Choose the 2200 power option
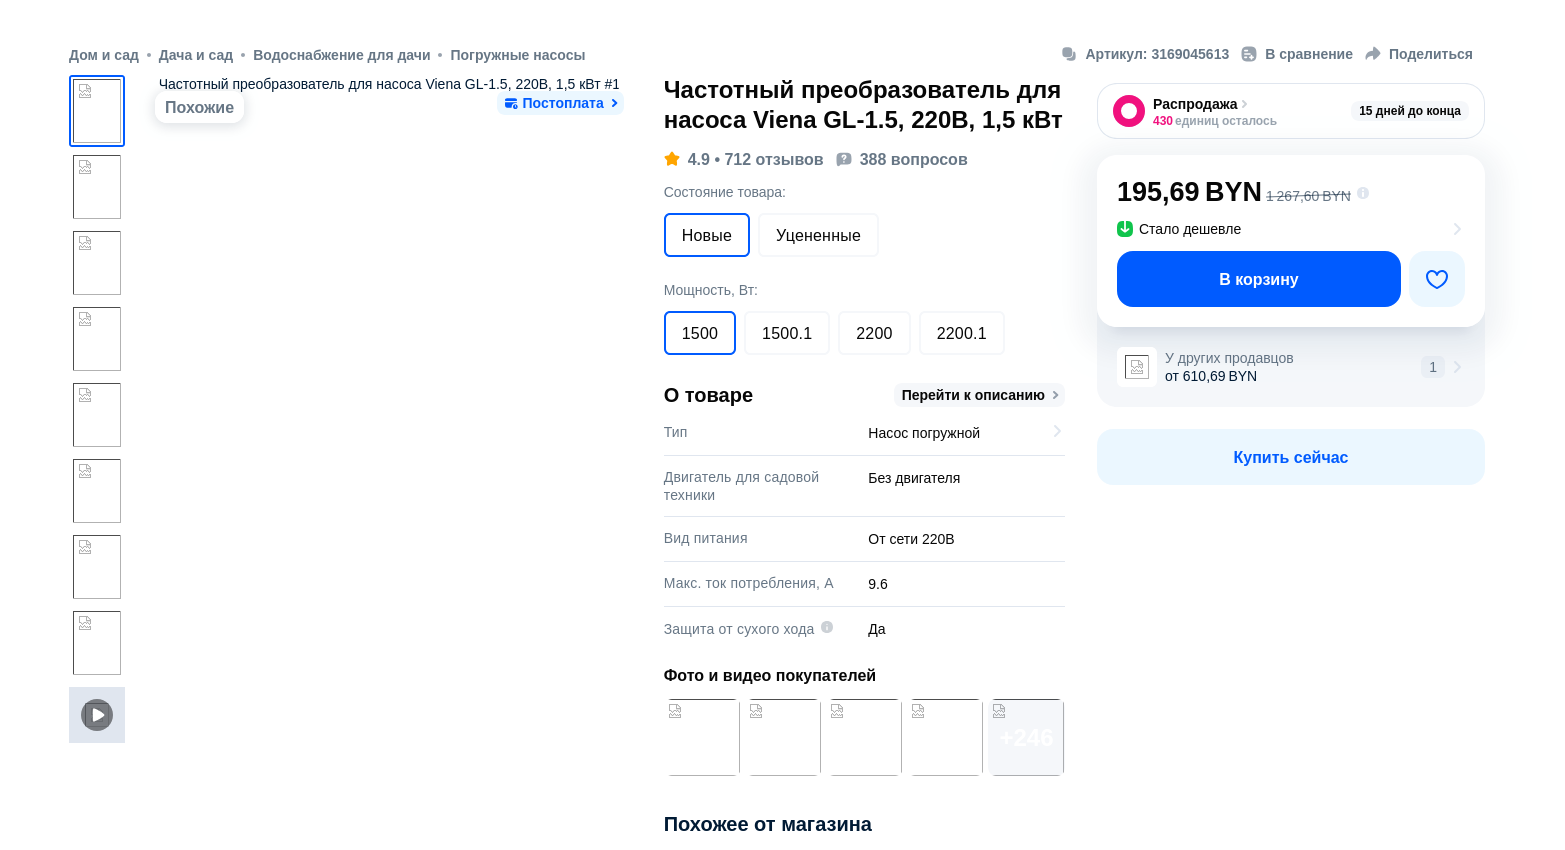 [x=874, y=334]
